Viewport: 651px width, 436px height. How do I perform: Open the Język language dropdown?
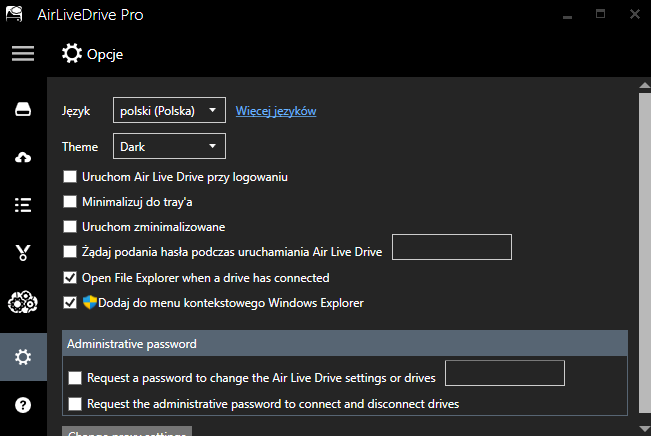169,110
